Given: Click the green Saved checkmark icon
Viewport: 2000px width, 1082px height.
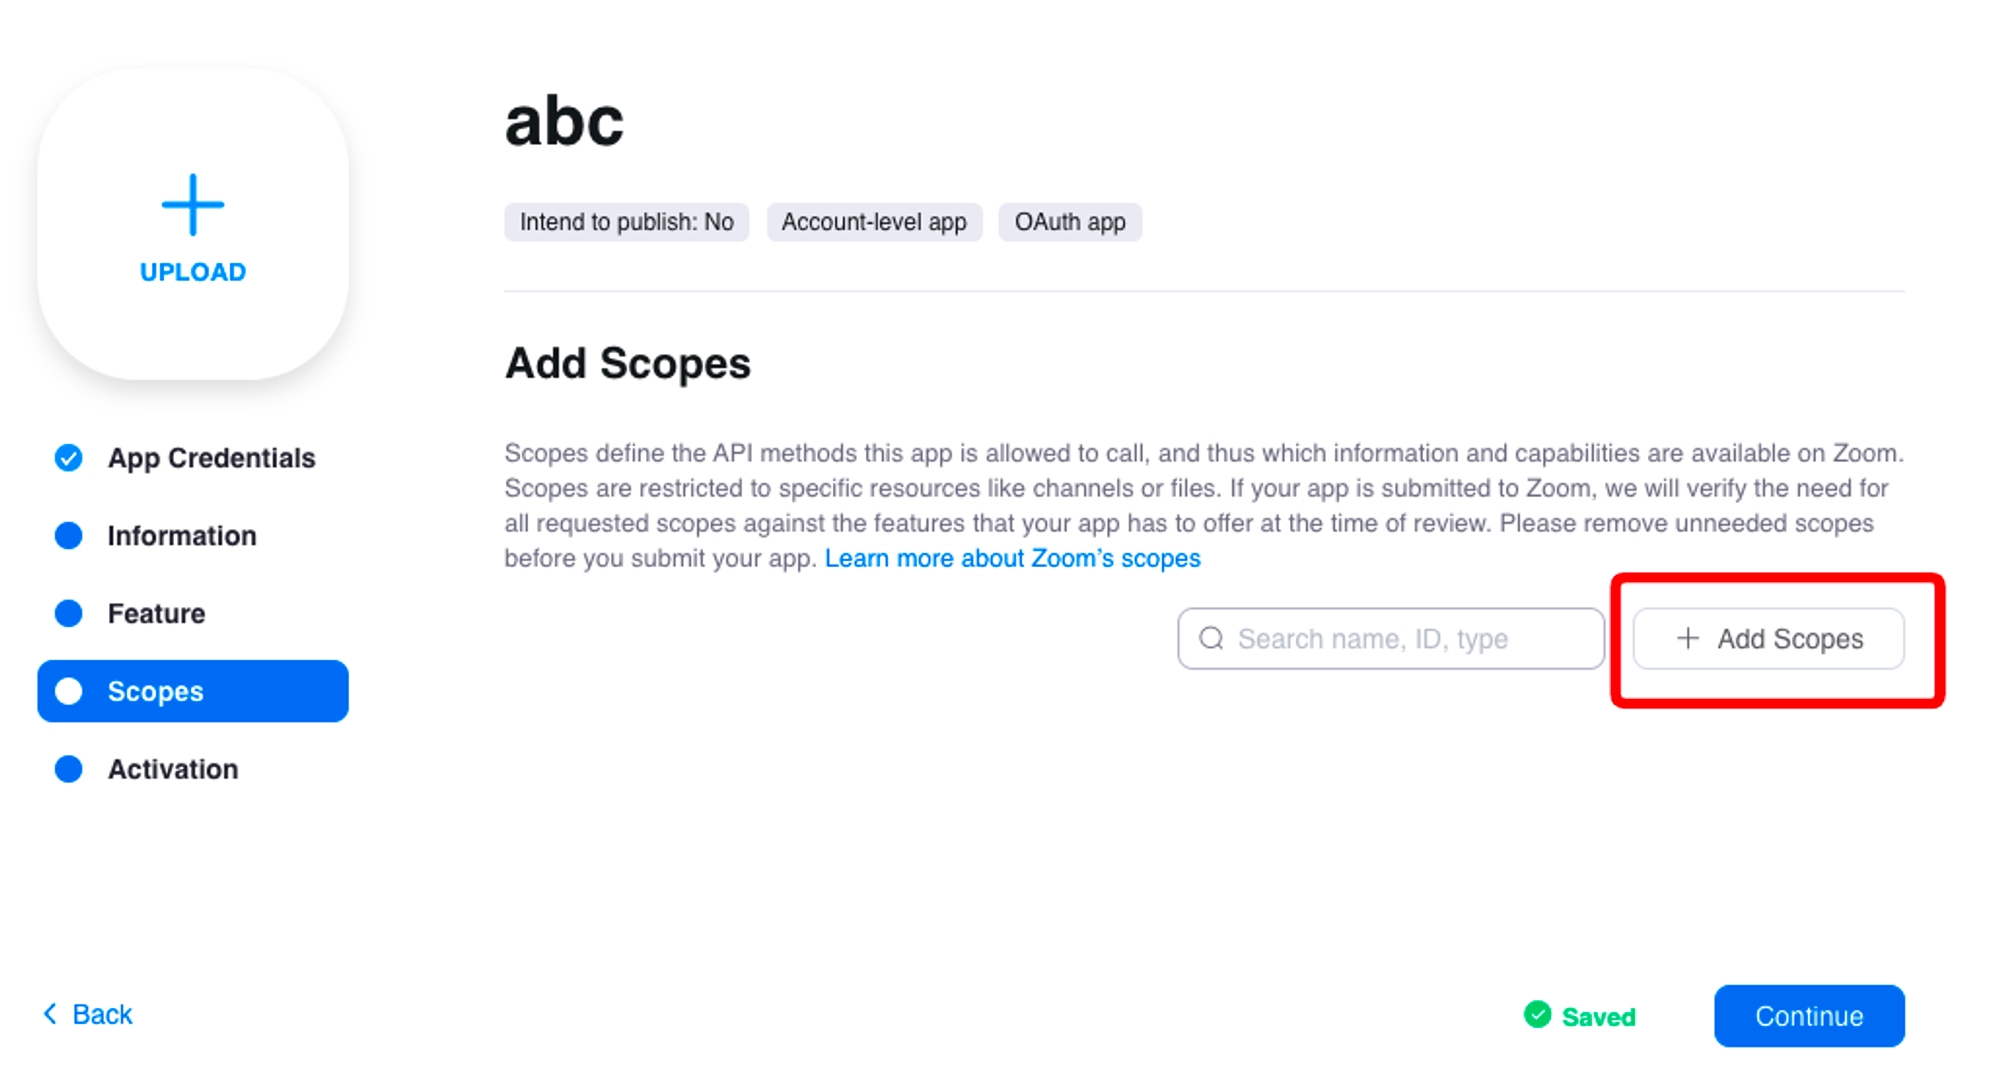Looking at the screenshot, I should click(1537, 1015).
